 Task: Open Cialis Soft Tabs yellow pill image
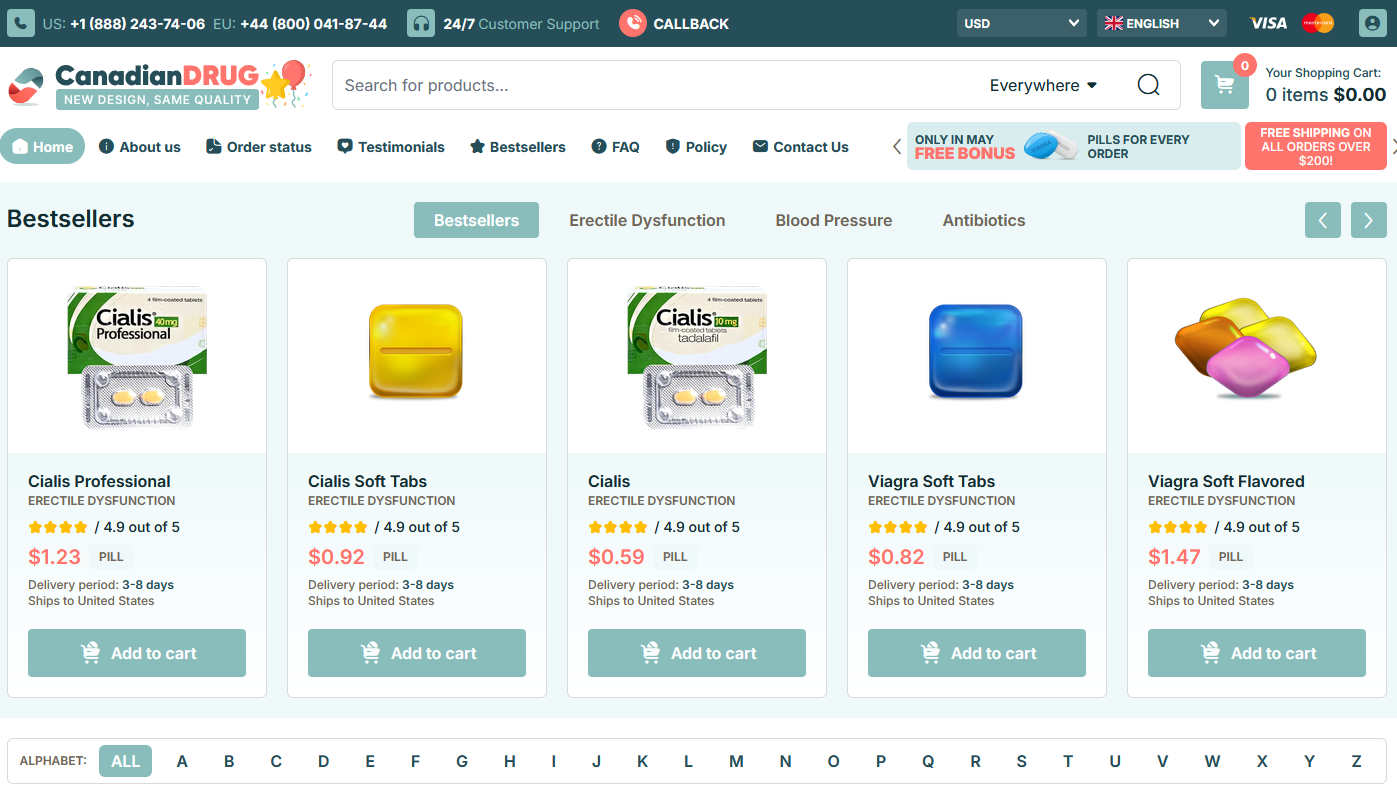point(416,351)
